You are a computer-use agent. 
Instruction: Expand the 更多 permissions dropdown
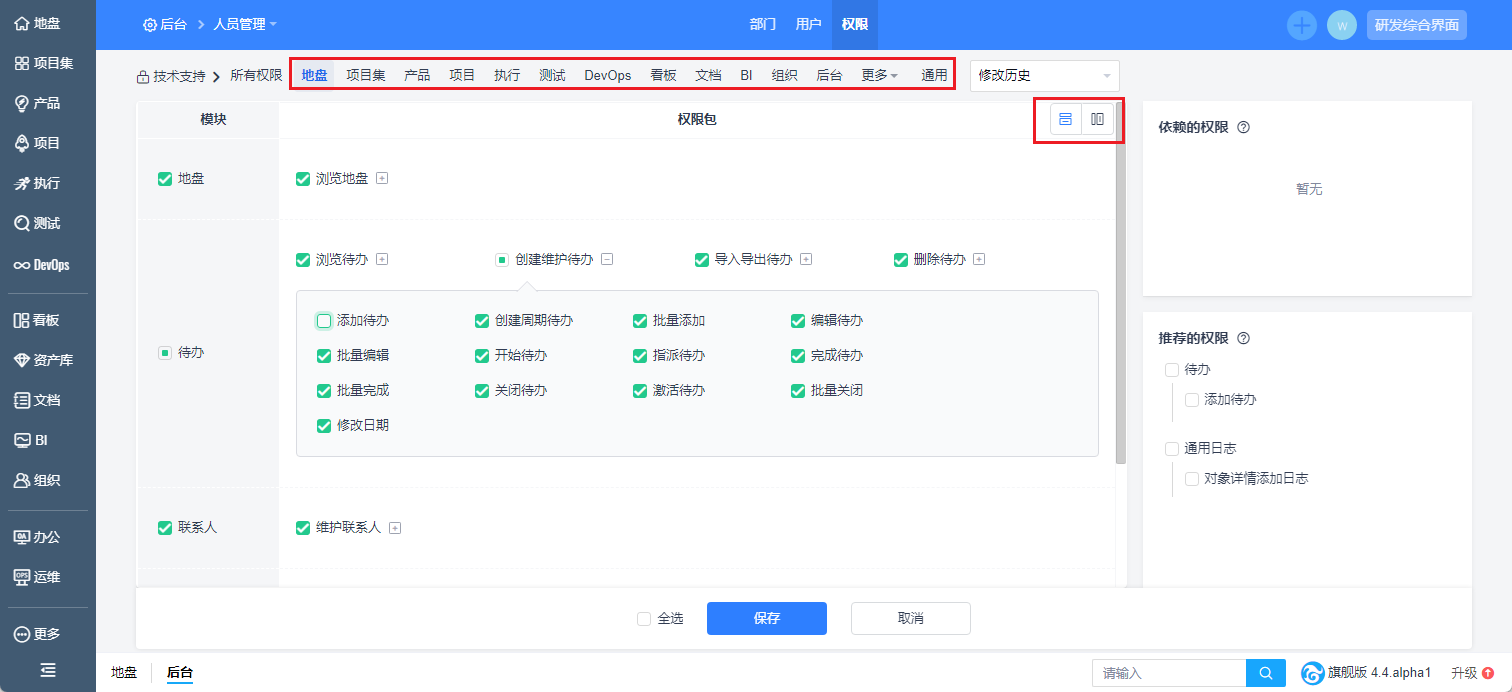click(x=879, y=75)
